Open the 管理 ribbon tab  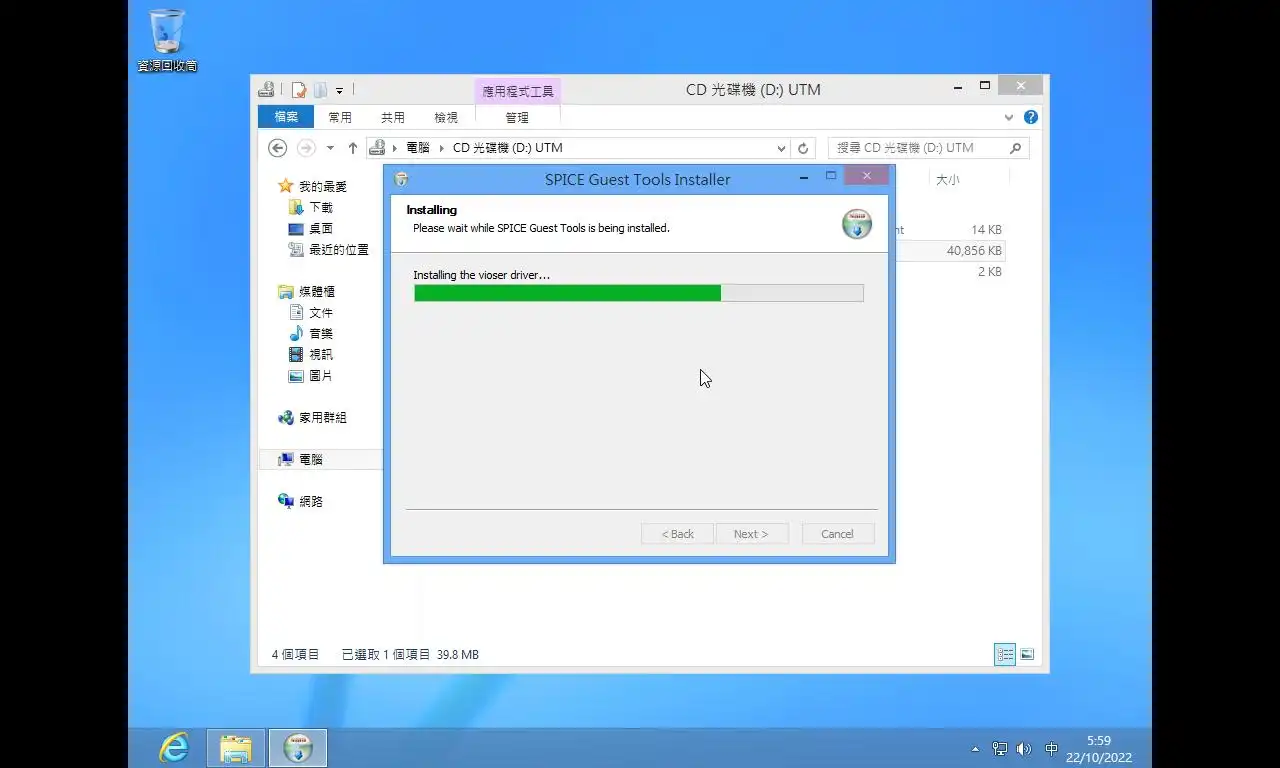click(517, 117)
